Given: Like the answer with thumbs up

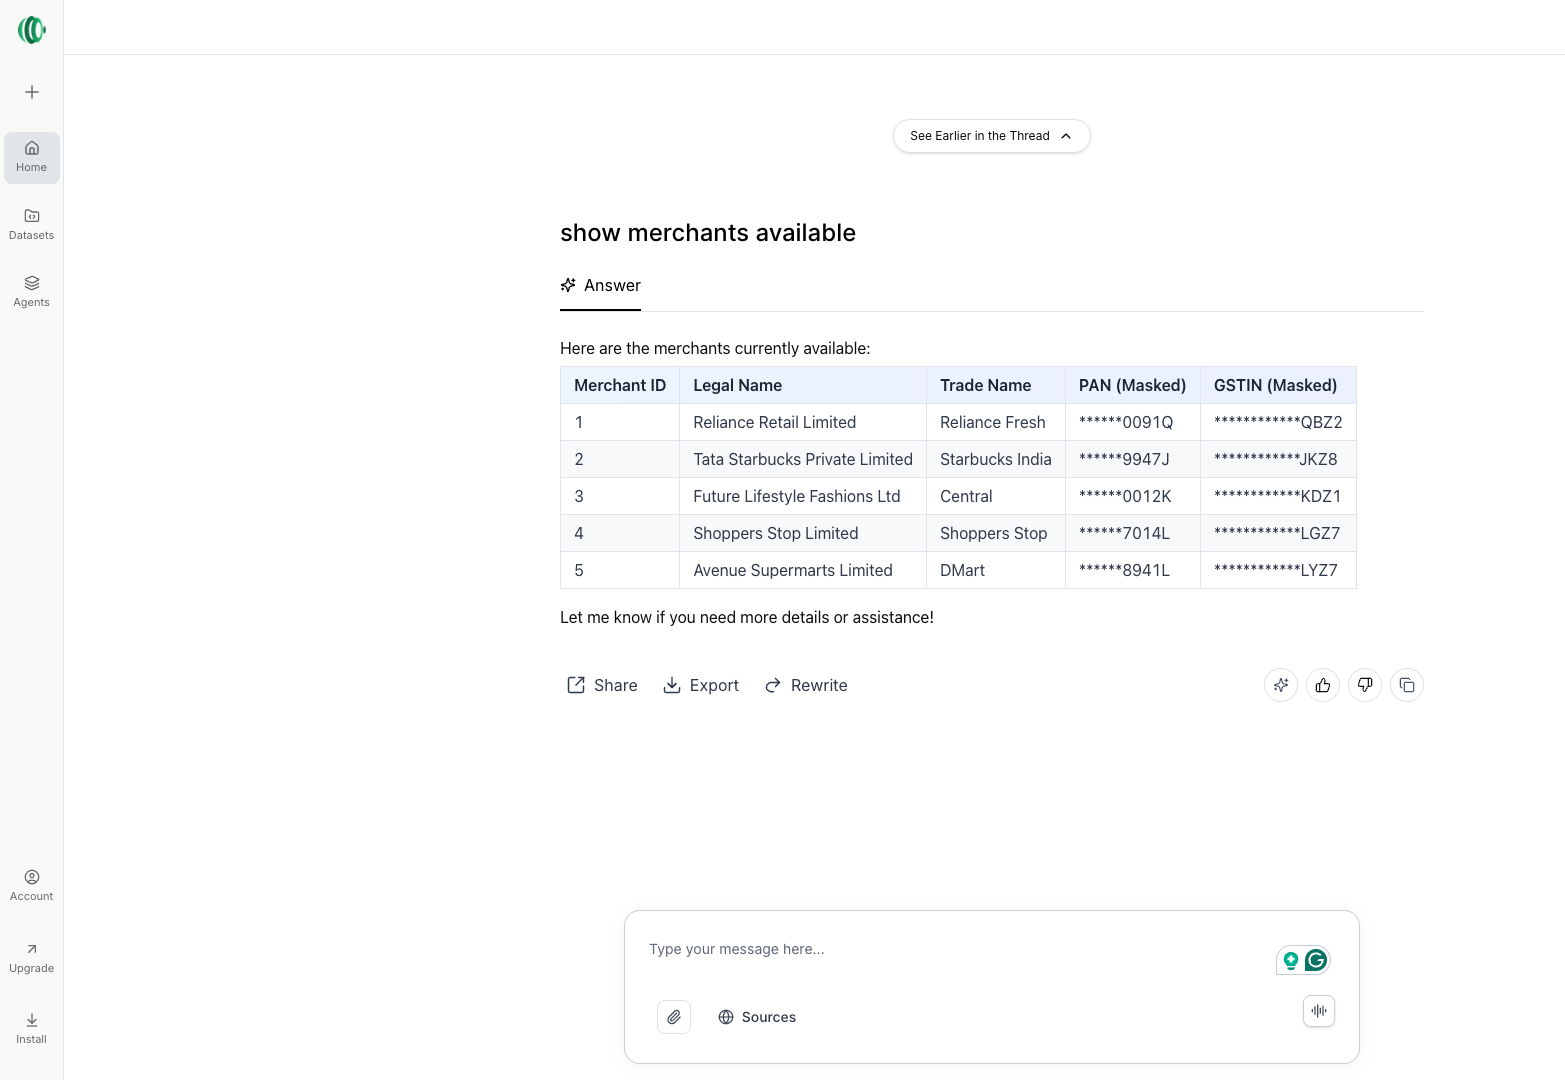Looking at the screenshot, I should point(1323,685).
